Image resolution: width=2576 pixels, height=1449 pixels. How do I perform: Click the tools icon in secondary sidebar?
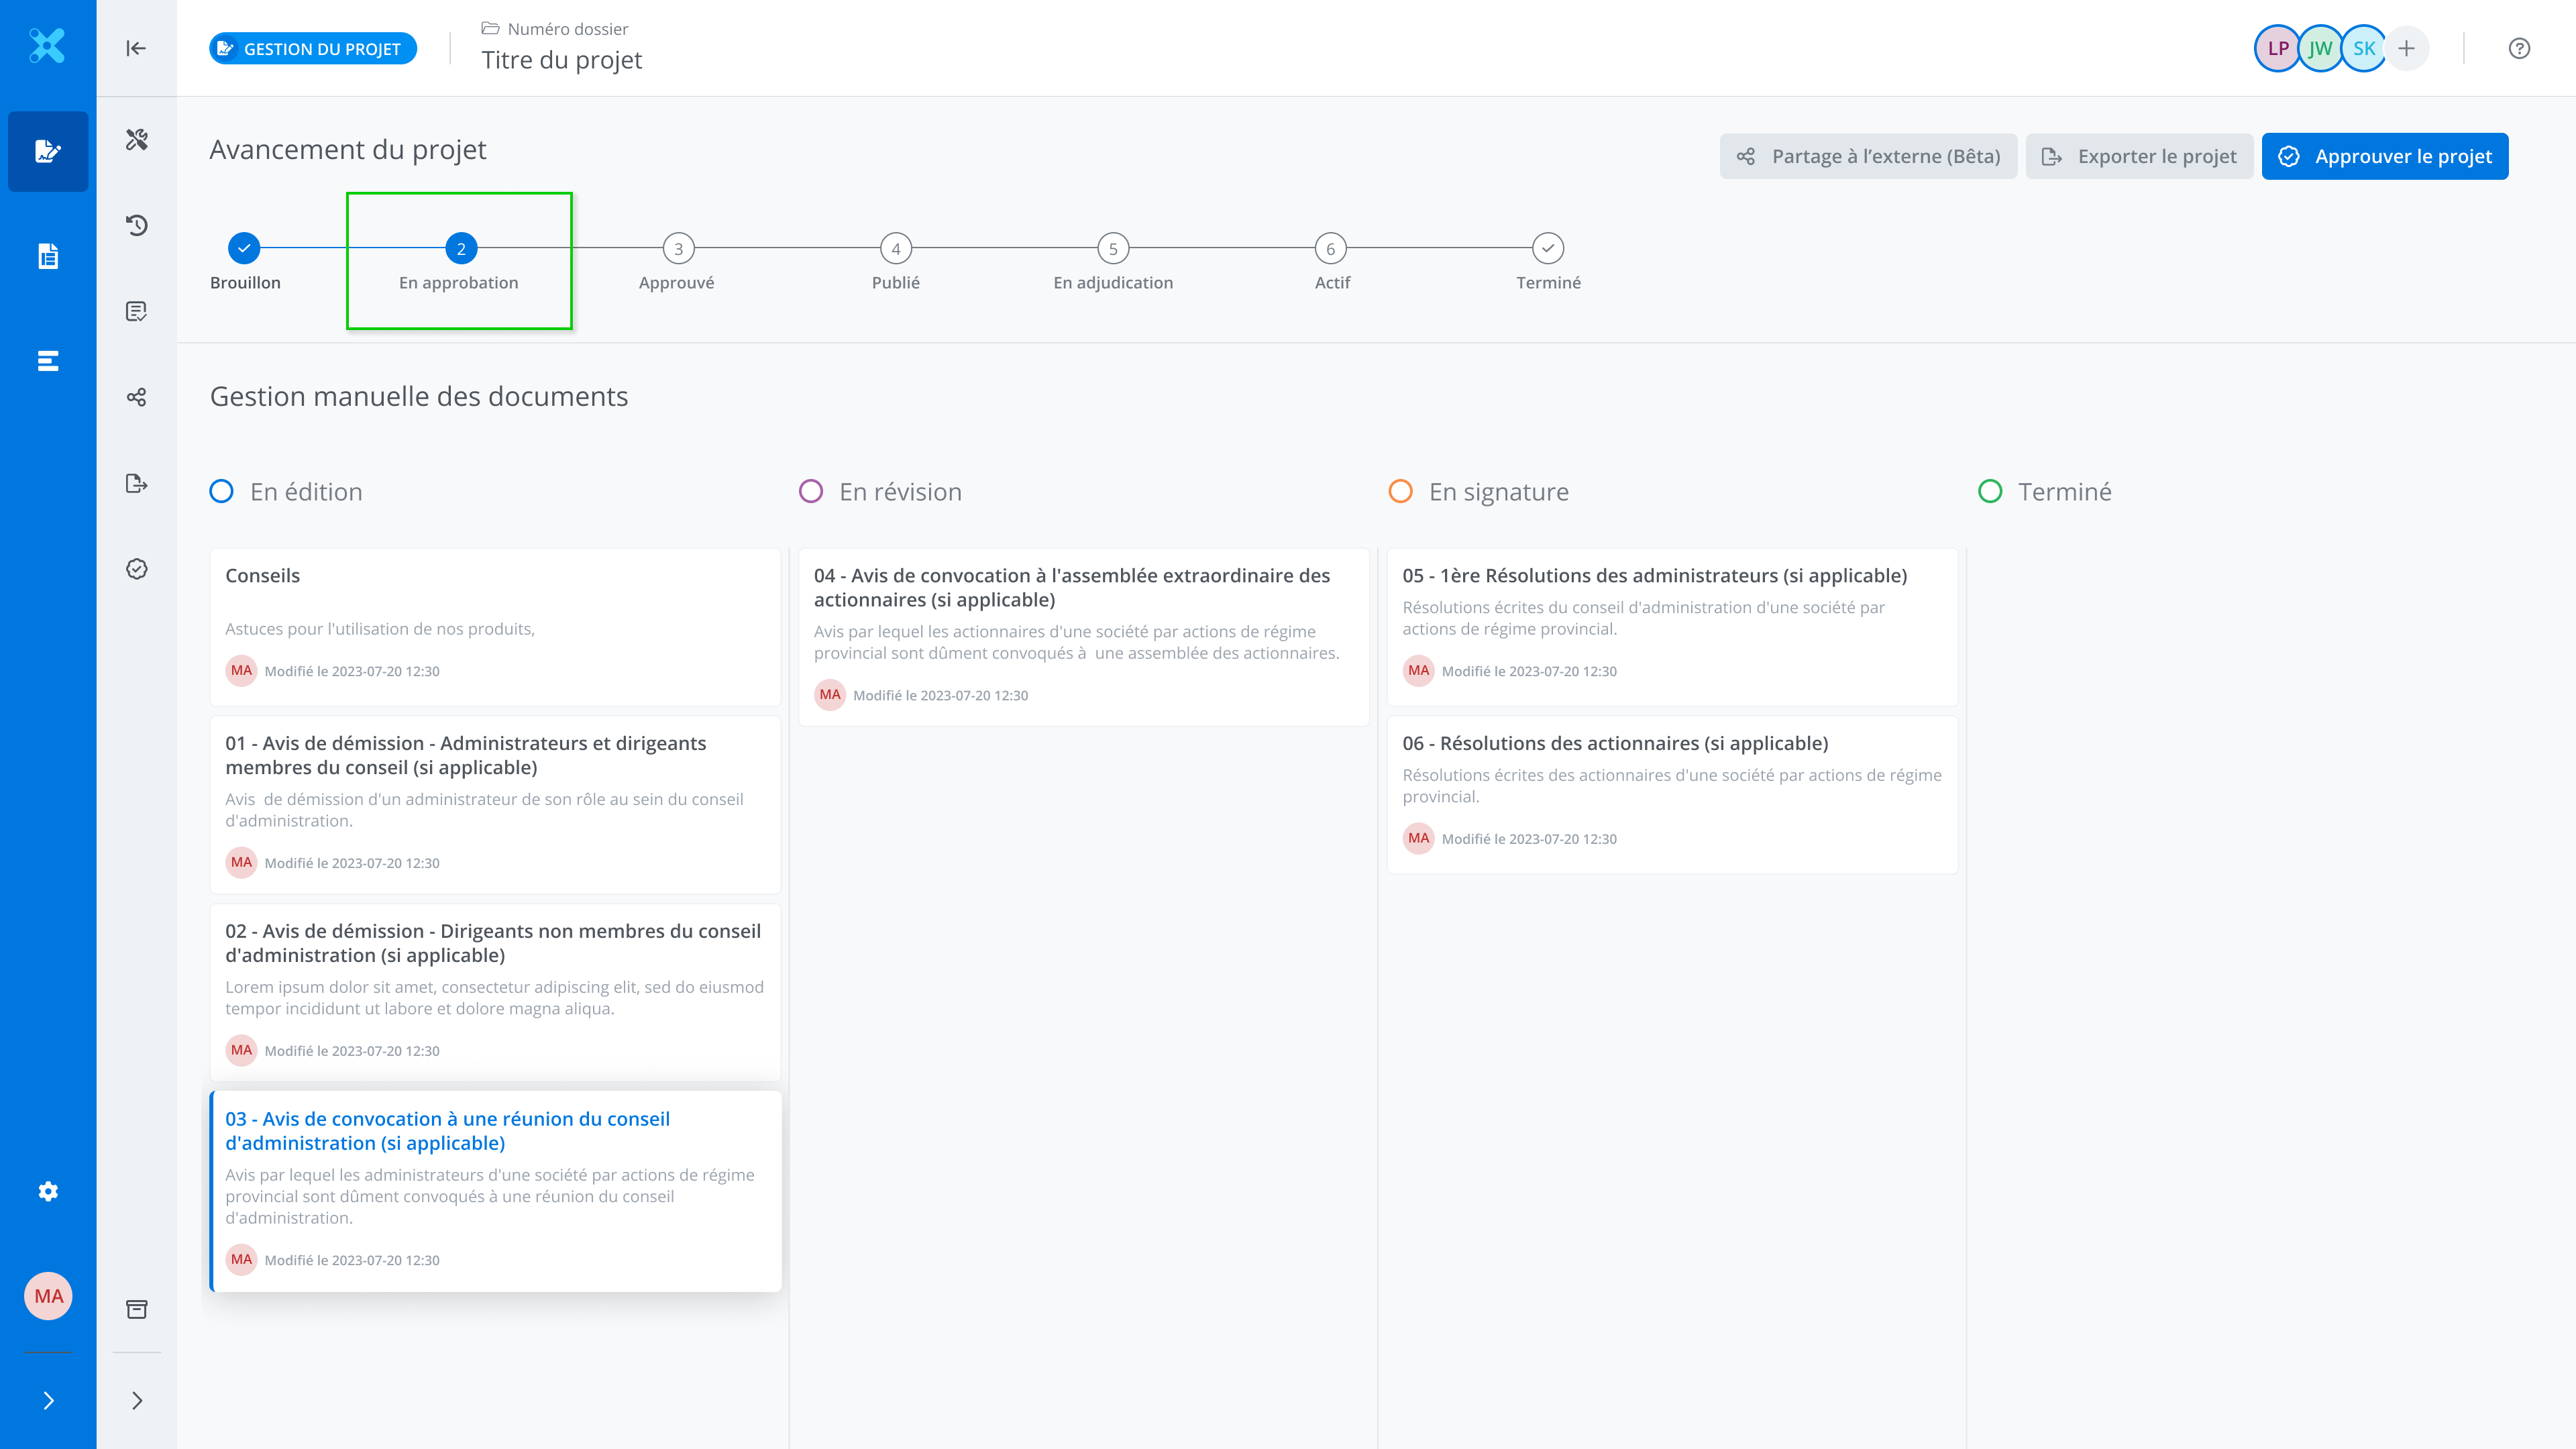coord(137,139)
